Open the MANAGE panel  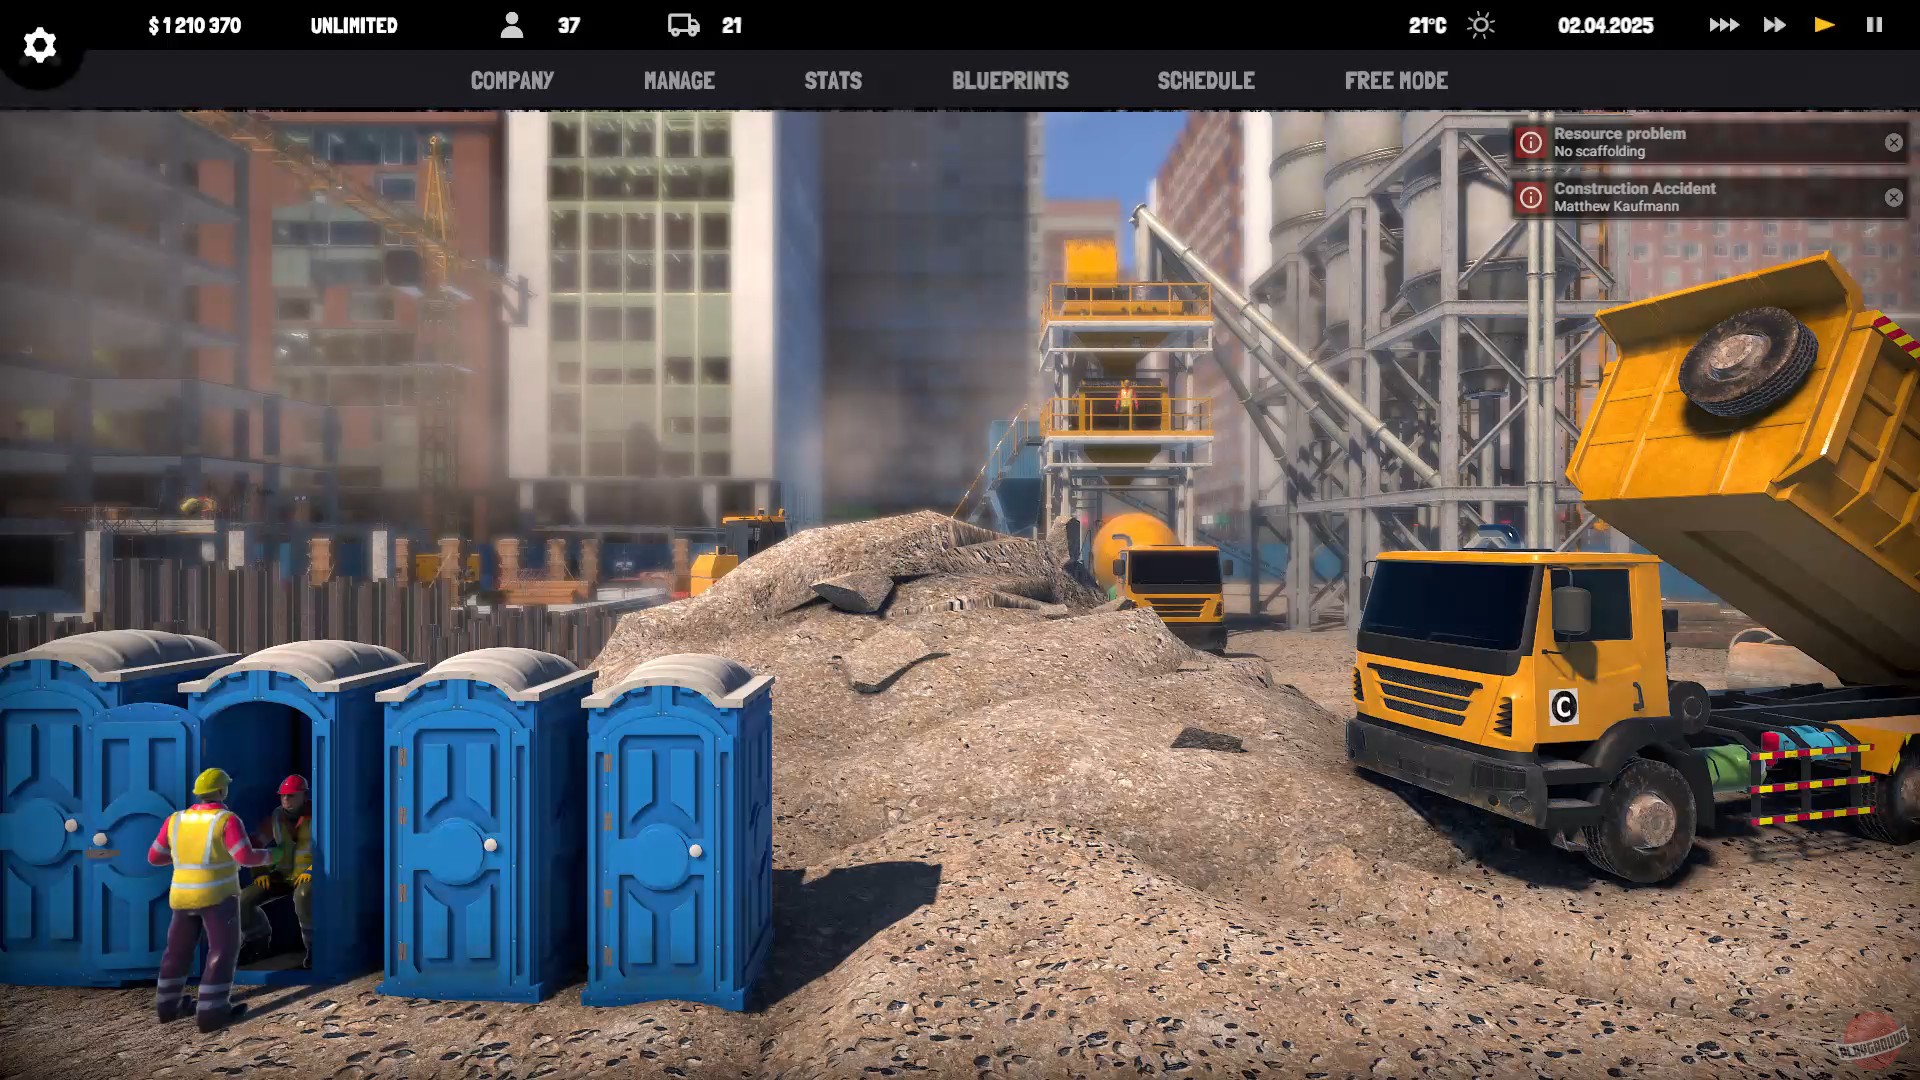click(679, 81)
